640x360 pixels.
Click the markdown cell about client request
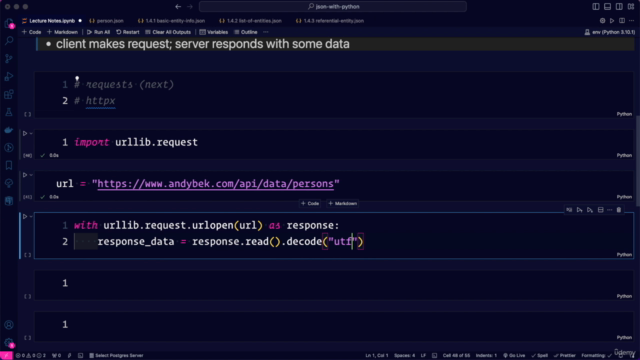tap(335, 44)
